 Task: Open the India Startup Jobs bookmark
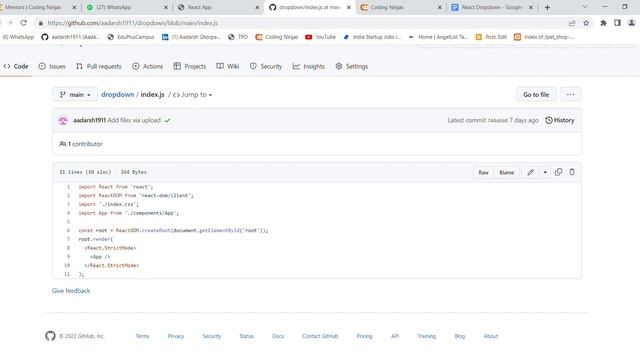click(372, 37)
